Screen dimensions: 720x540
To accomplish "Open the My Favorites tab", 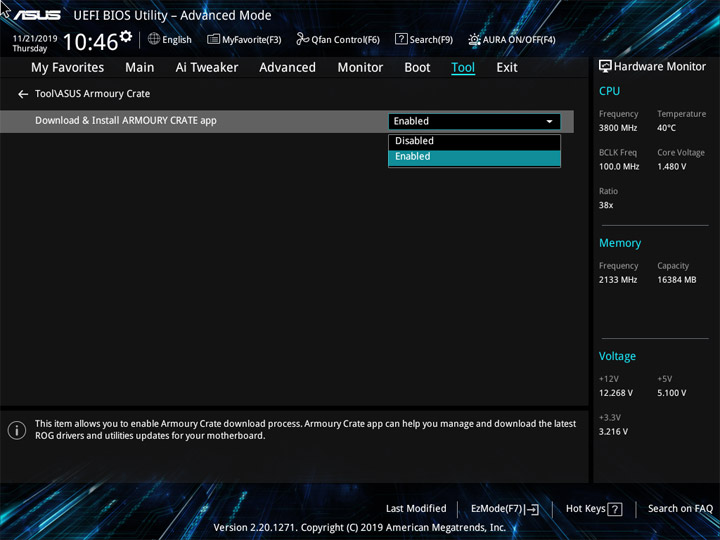I will [x=68, y=68].
